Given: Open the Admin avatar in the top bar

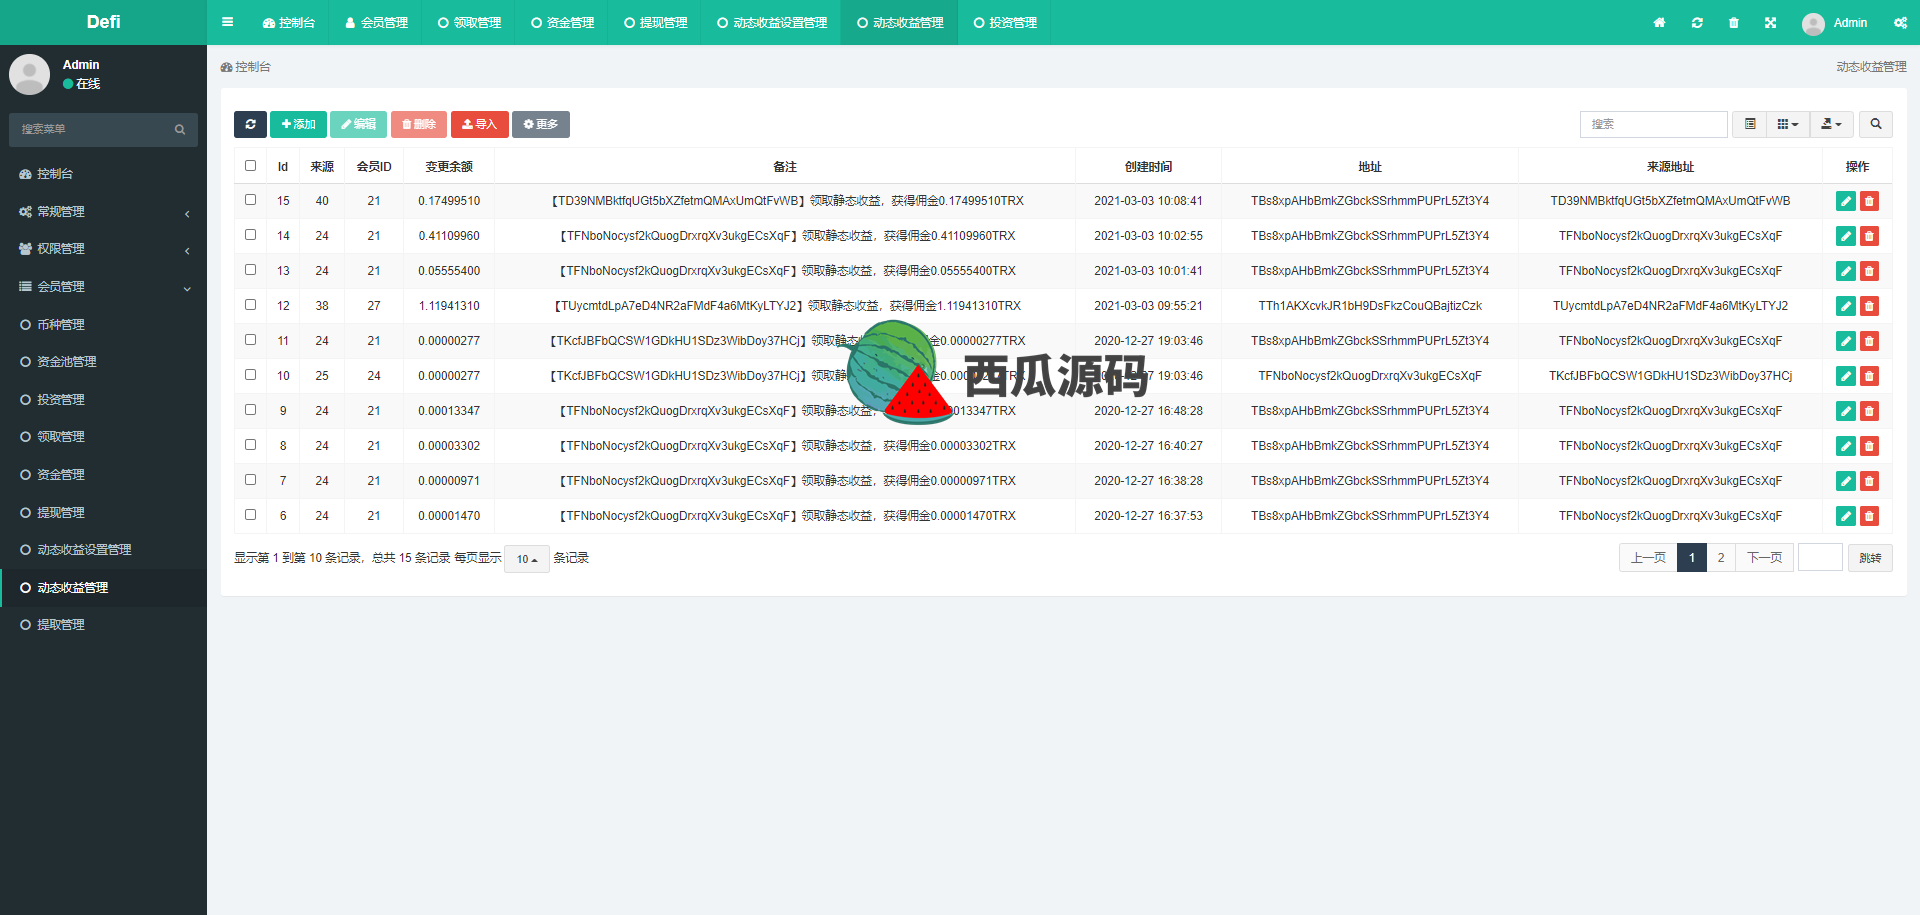Looking at the screenshot, I should pos(1813,23).
